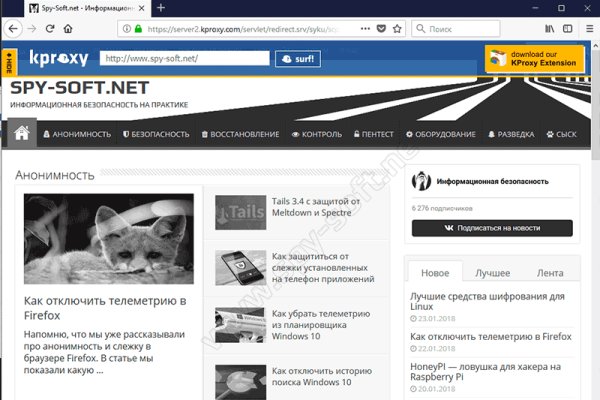The width and height of the screenshot is (600, 400).
Task: Click the download KProxy Extension banner
Action: [x=535, y=59]
